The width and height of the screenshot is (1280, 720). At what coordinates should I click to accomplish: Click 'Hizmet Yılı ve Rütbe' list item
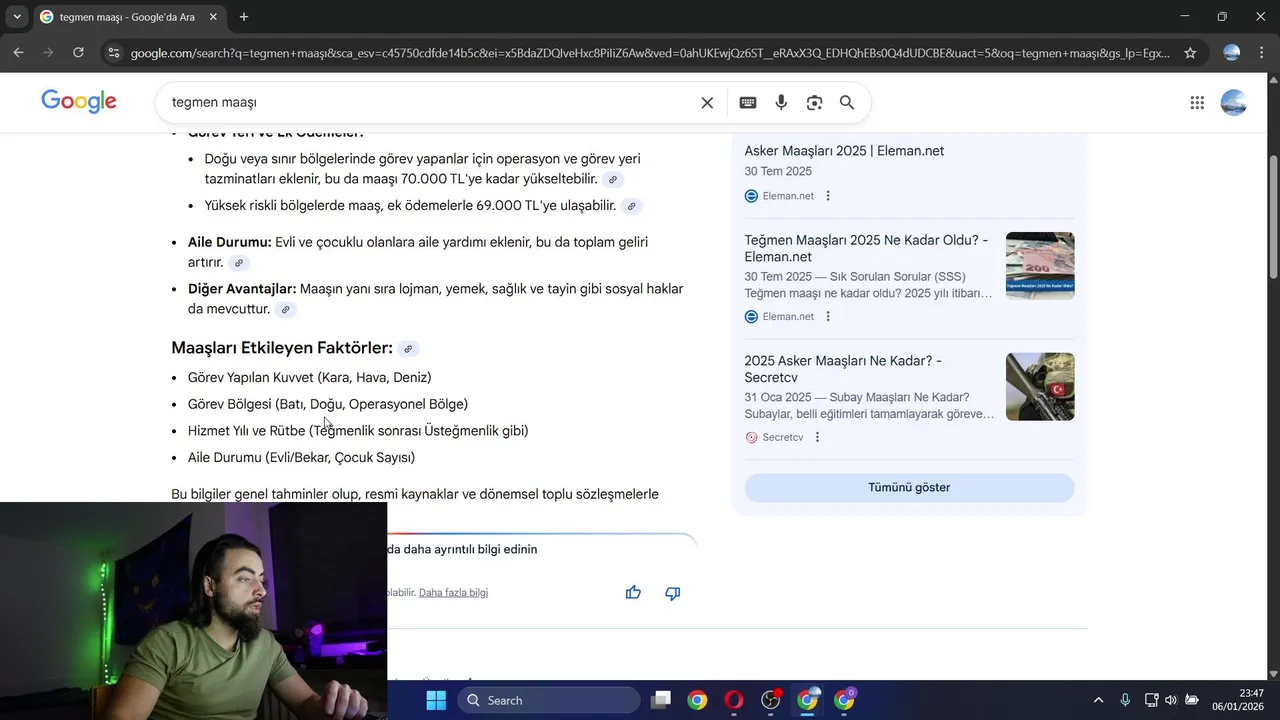pyautogui.click(x=358, y=431)
